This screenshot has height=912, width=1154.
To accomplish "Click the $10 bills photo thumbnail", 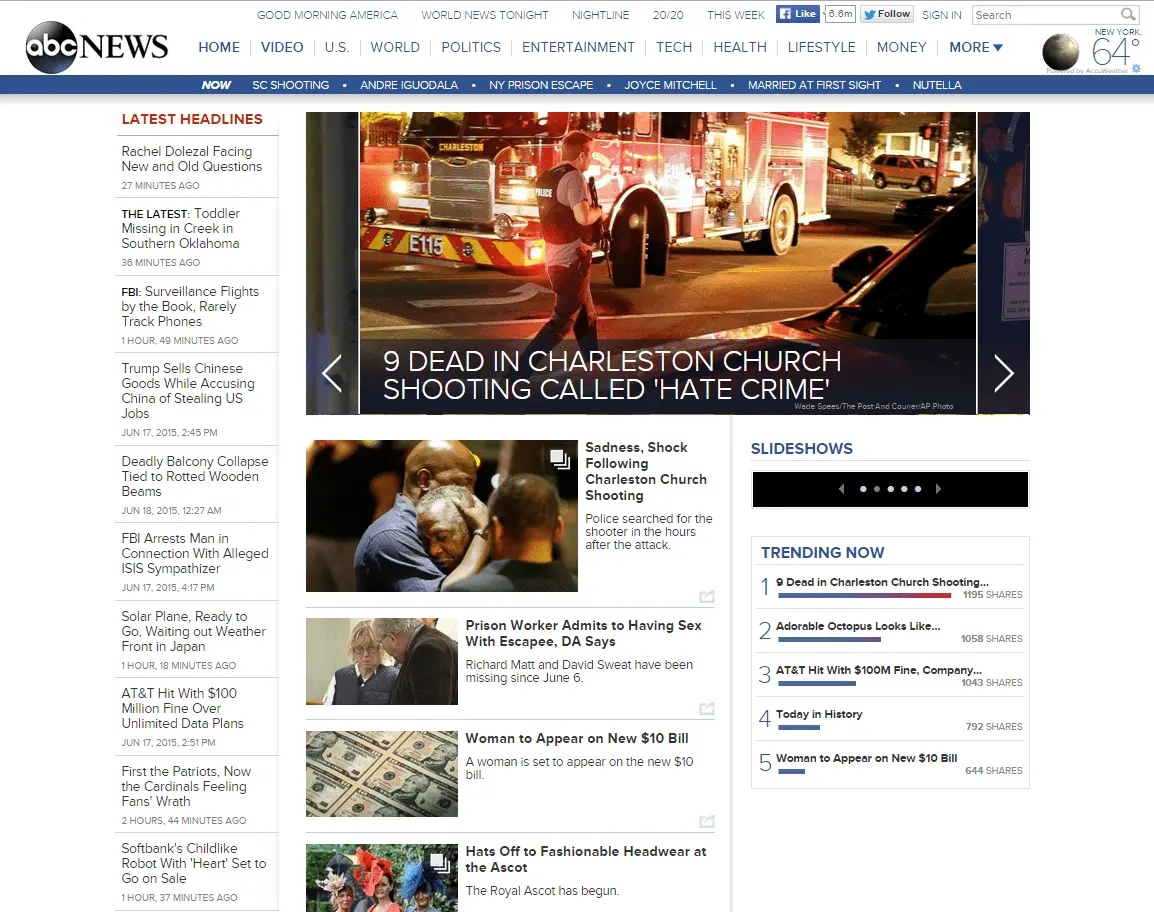I will click(381, 774).
